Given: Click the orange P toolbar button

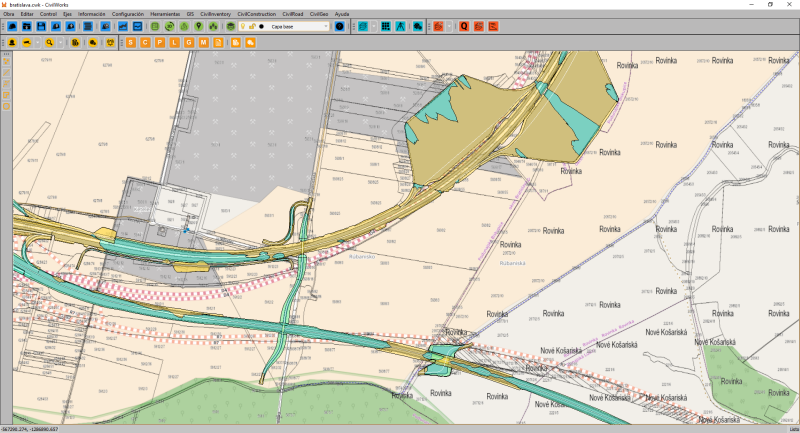Looking at the screenshot, I should (160, 43).
